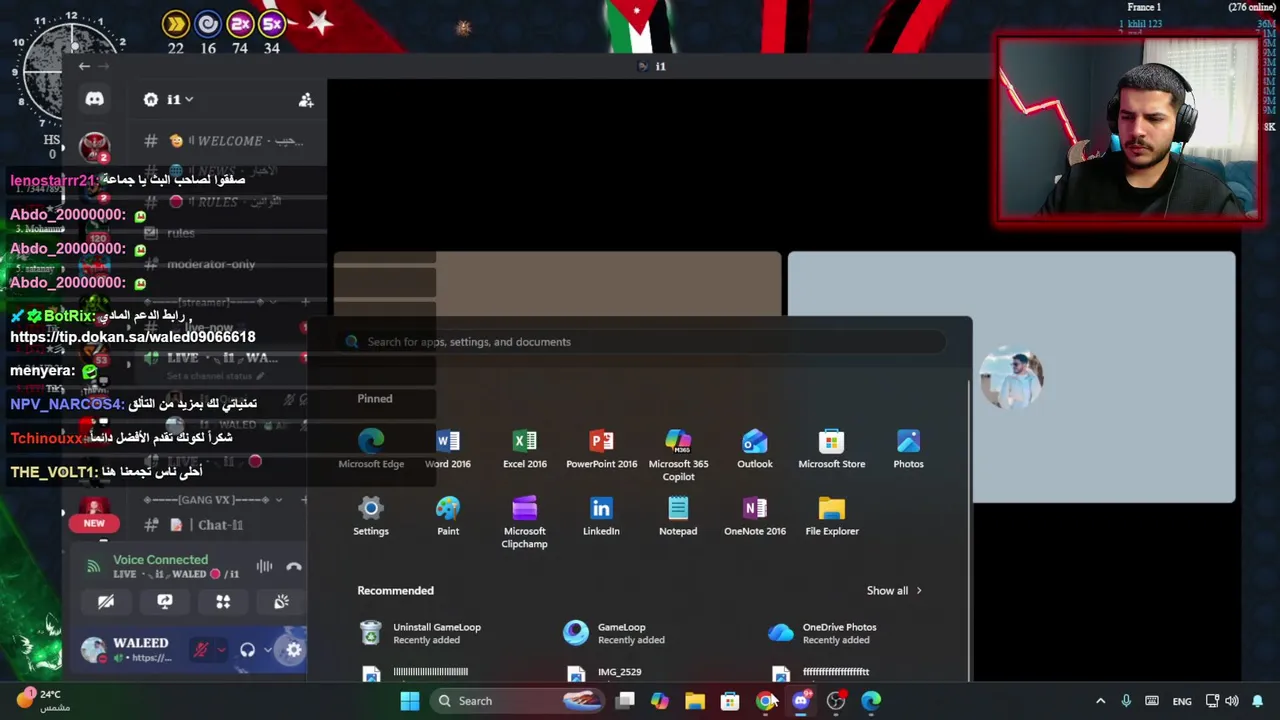The height and width of the screenshot is (720, 1280).
Task: Launch Word 2016 from Start menu
Action: 448,449
